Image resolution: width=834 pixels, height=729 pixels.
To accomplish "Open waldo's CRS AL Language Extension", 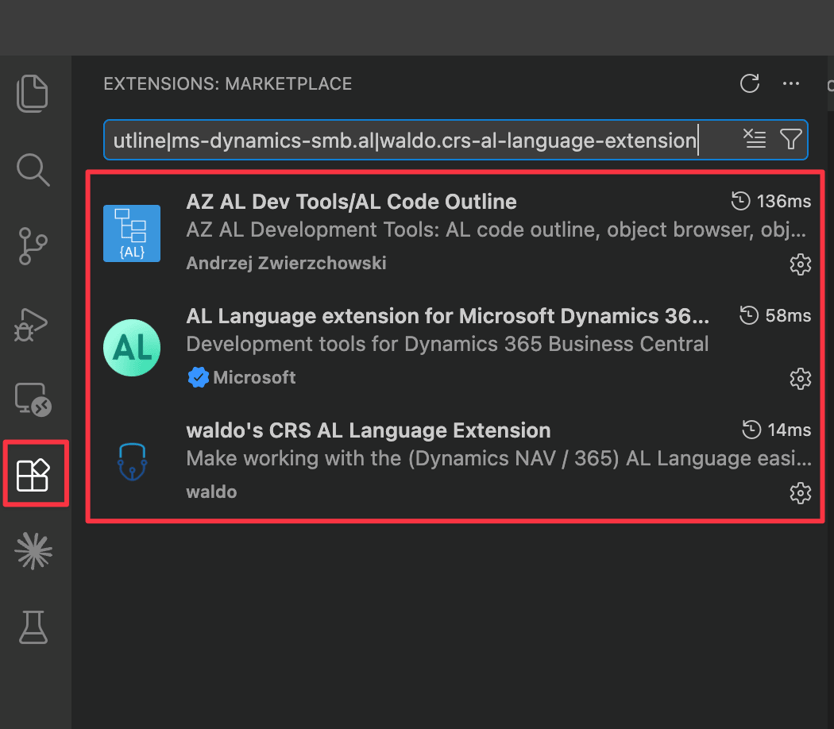I will click(368, 431).
